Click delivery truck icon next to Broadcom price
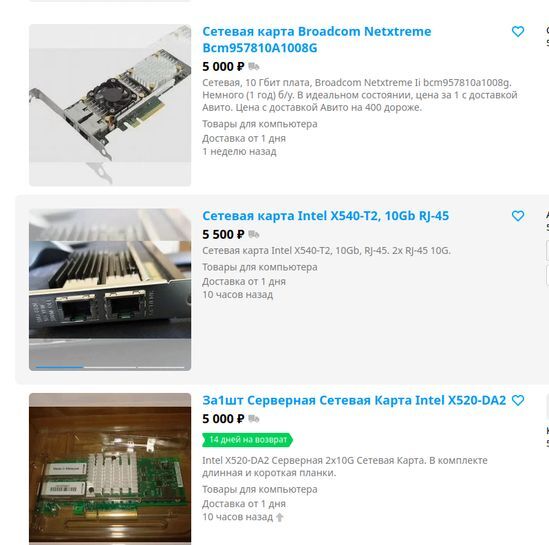Screen dimensions: 549x545 (x=254, y=66)
